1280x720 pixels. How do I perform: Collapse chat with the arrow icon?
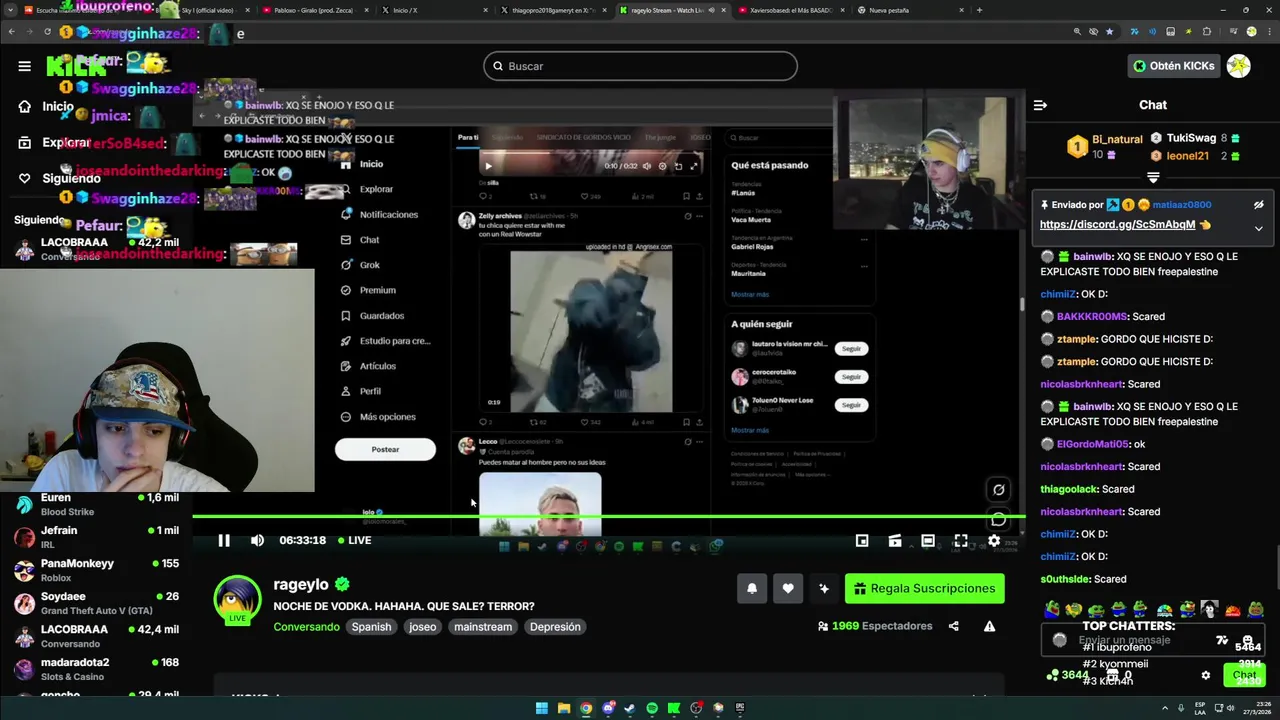(1040, 105)
